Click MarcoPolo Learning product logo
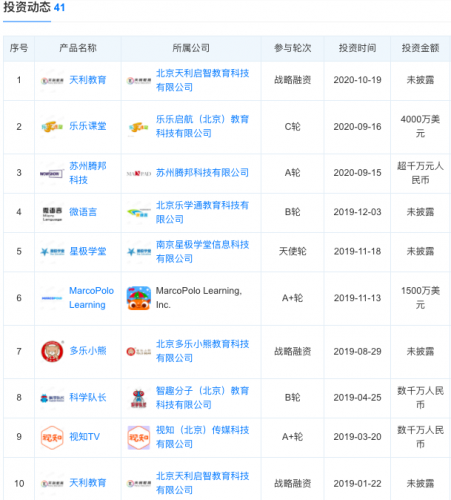 (x=52, y=298)
